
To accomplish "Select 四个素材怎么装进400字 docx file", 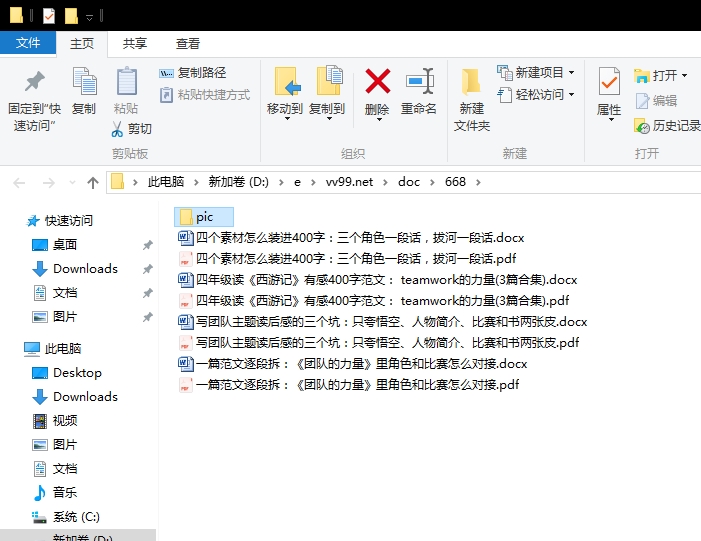I will pyautogui.click(x=351, y=237).
